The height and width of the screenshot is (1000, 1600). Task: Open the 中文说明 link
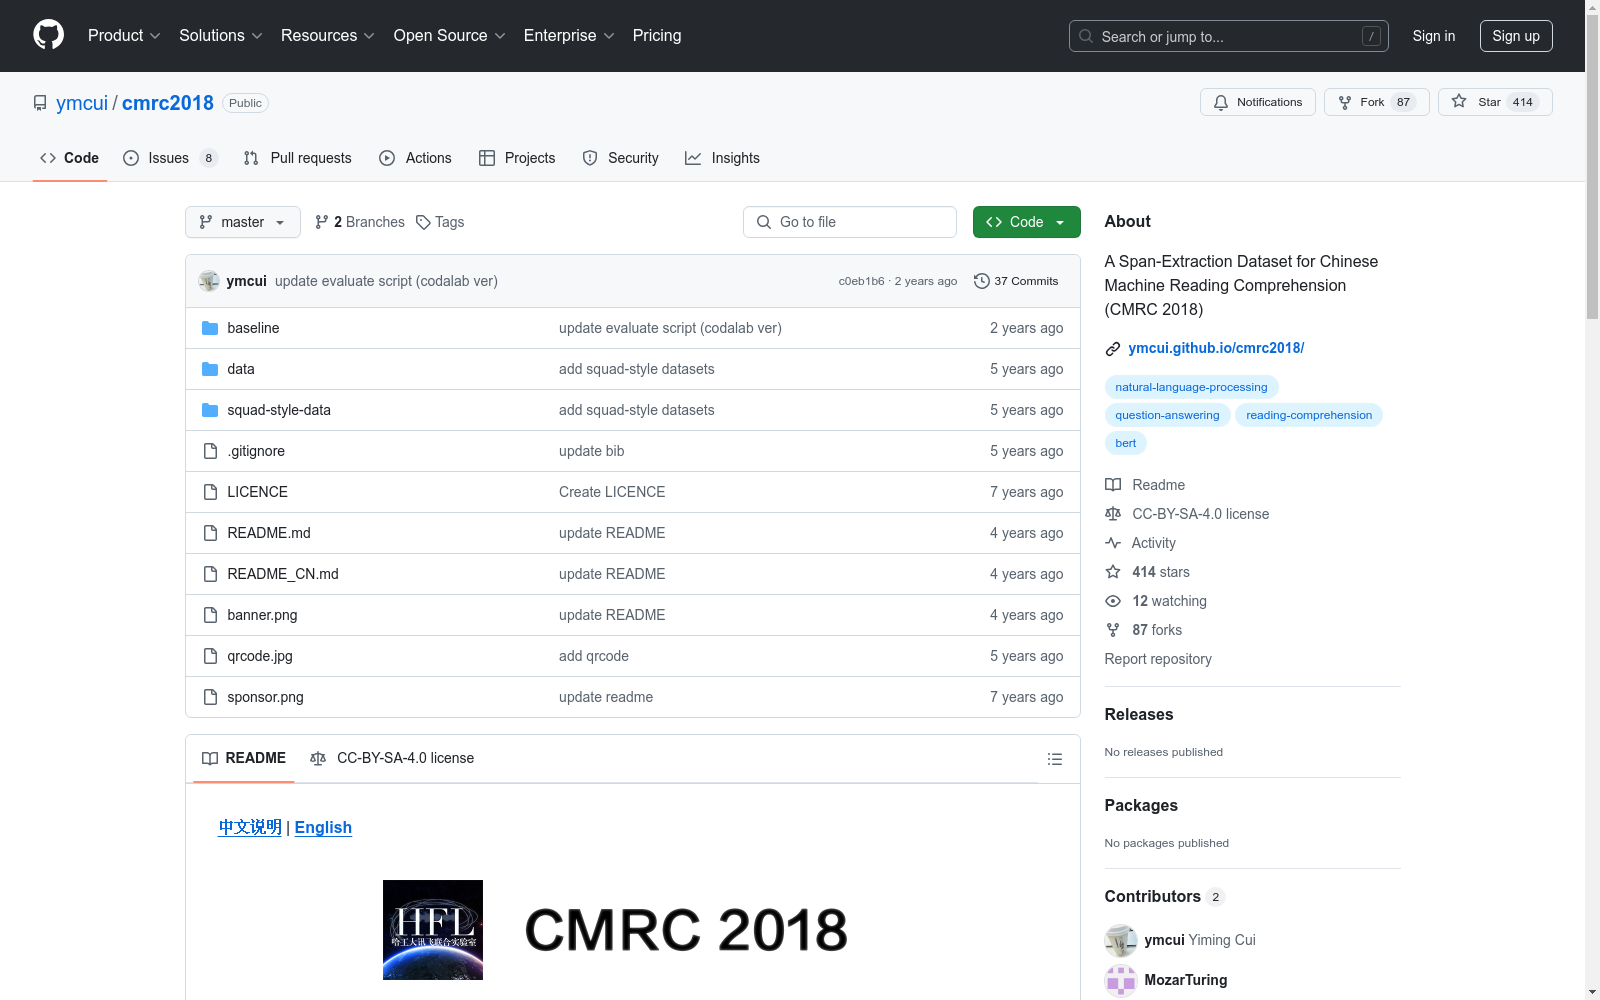[250, 827]
